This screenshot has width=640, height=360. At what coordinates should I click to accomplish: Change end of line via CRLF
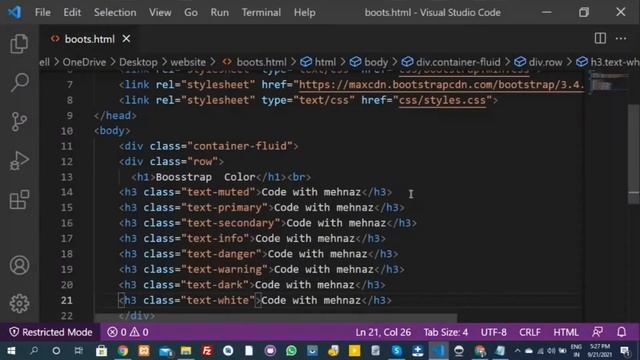point(530,332)
